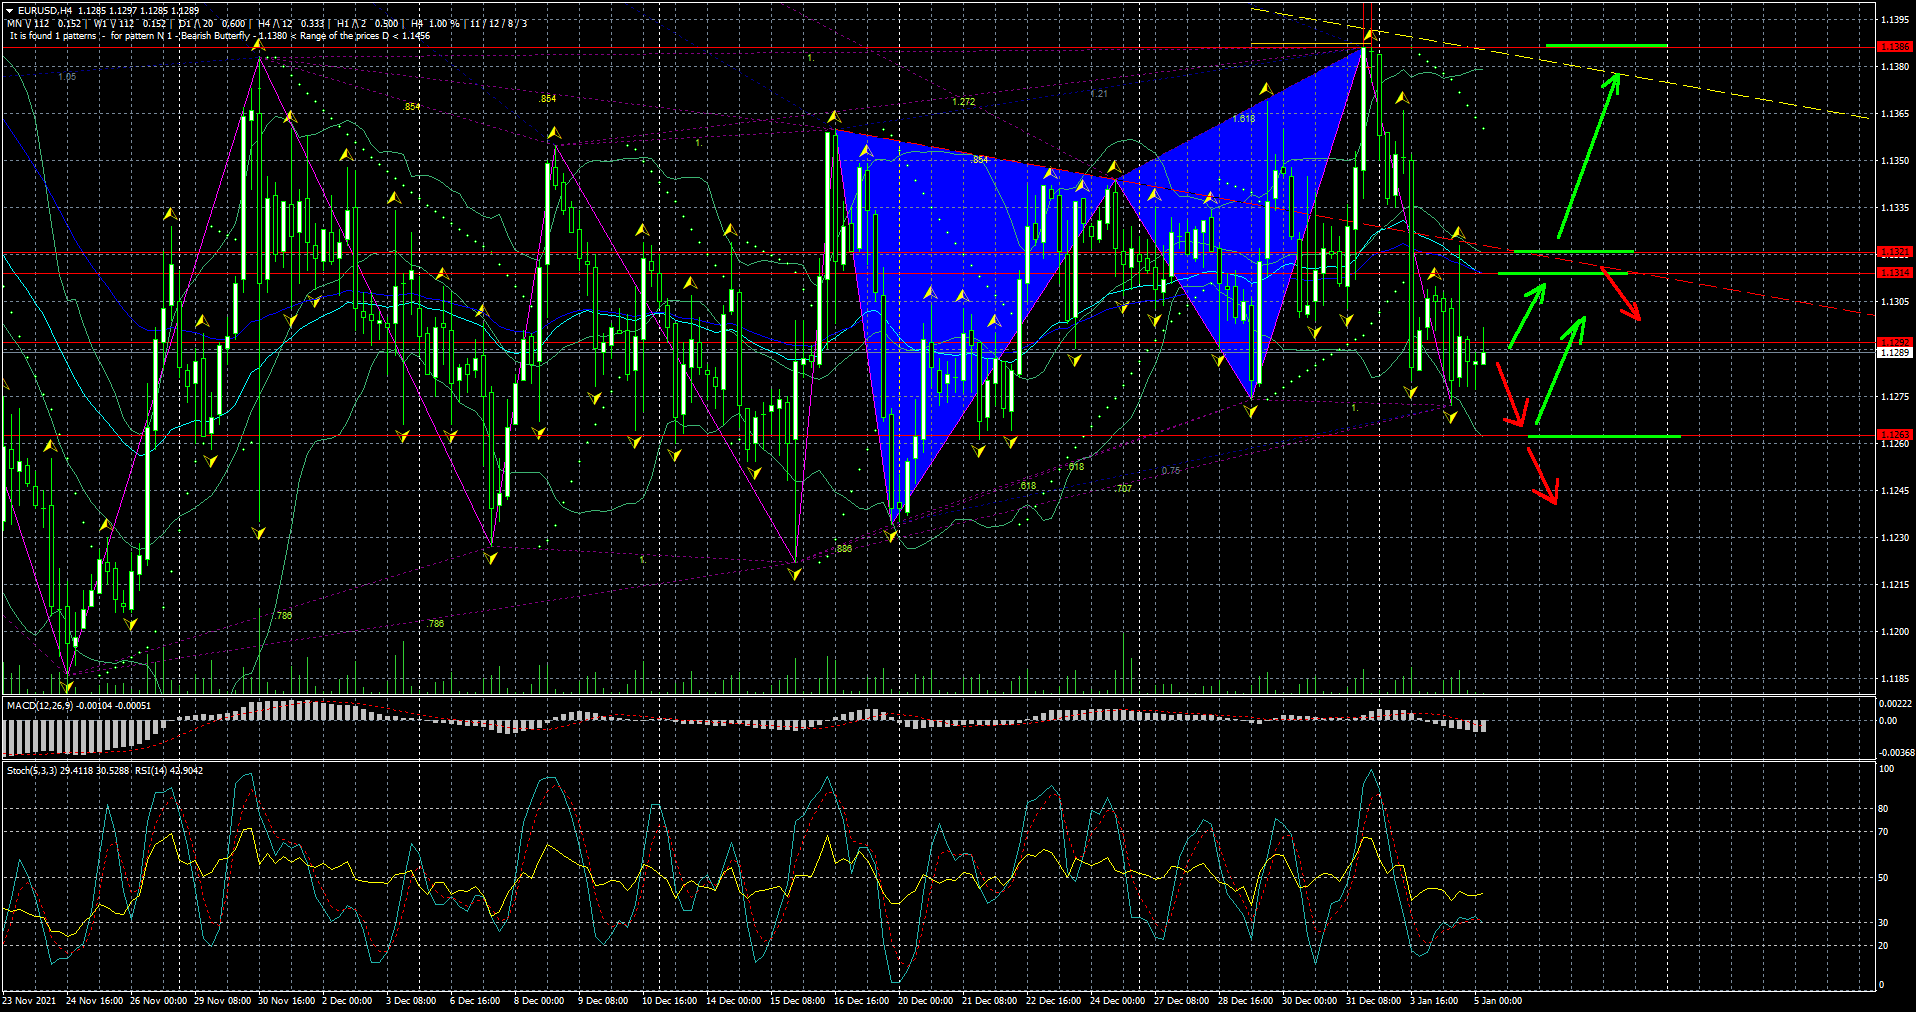The height and width of the screenshot is (1012, 1916).
Task: Click the 1.1185 price axis value
Action: point(1895,679)
